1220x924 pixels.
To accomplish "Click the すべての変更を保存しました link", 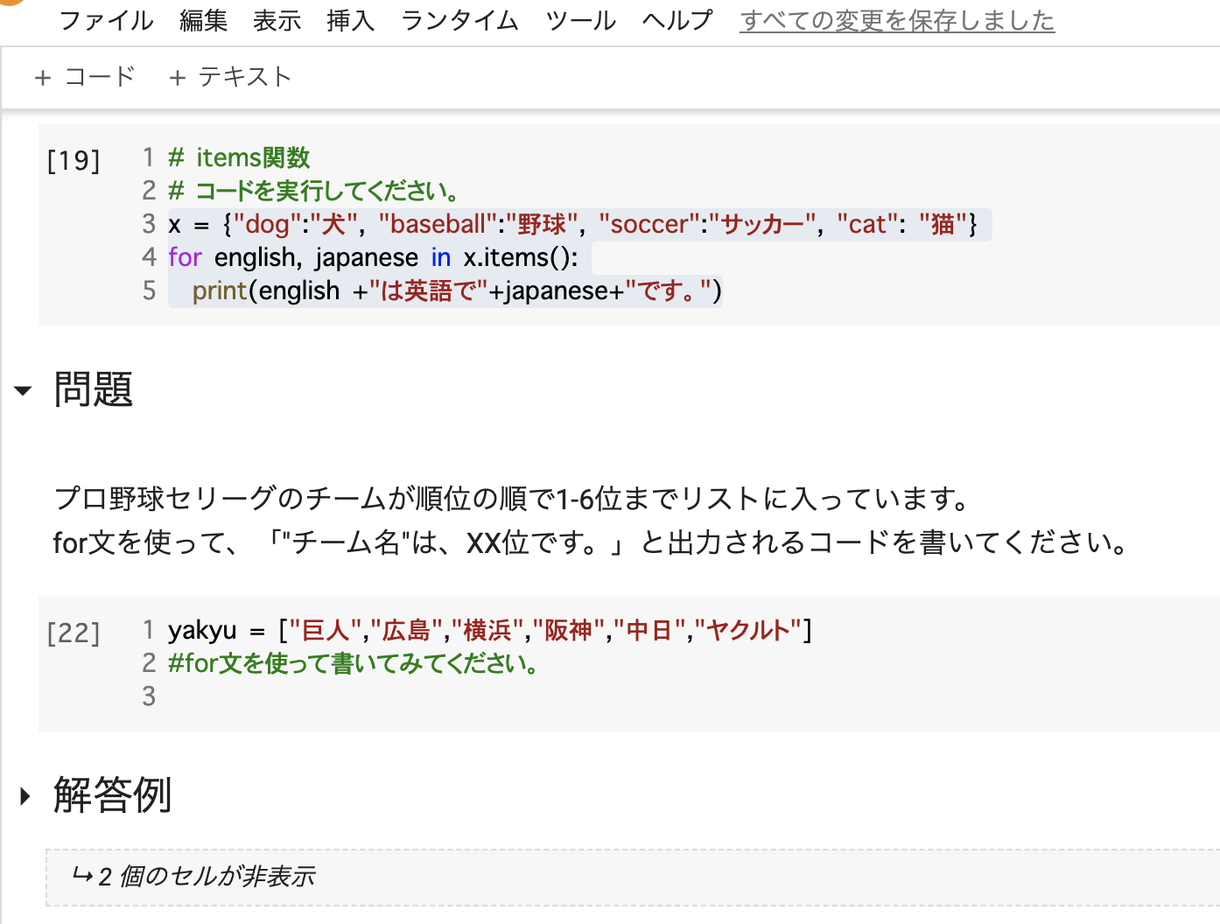I will 896,21.
